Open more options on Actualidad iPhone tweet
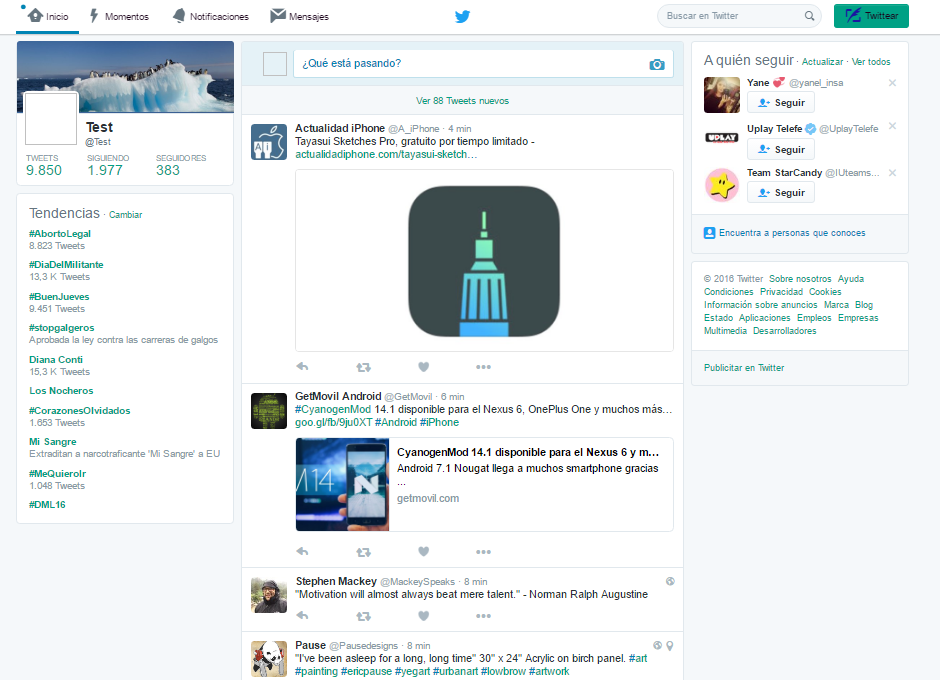 (483, 367)
